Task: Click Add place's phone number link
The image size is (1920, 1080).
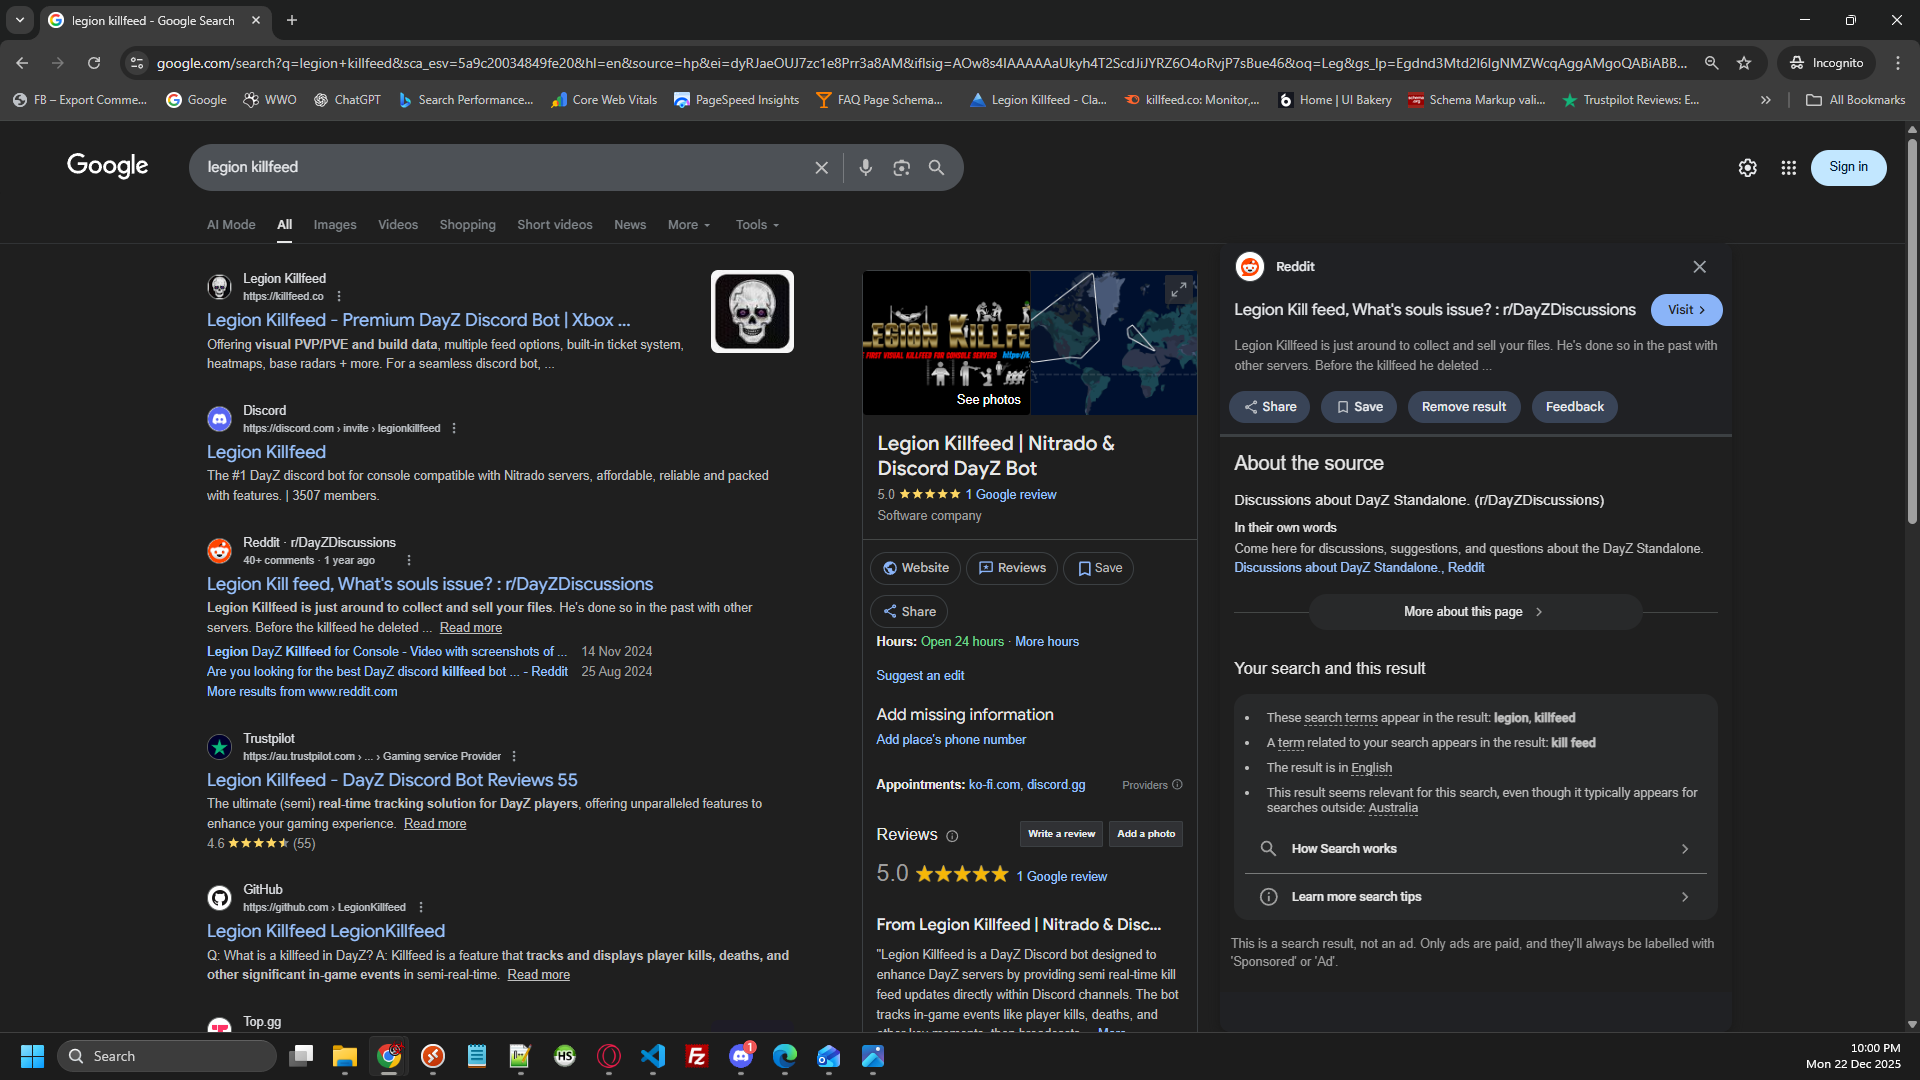Action: coord(951,740)
